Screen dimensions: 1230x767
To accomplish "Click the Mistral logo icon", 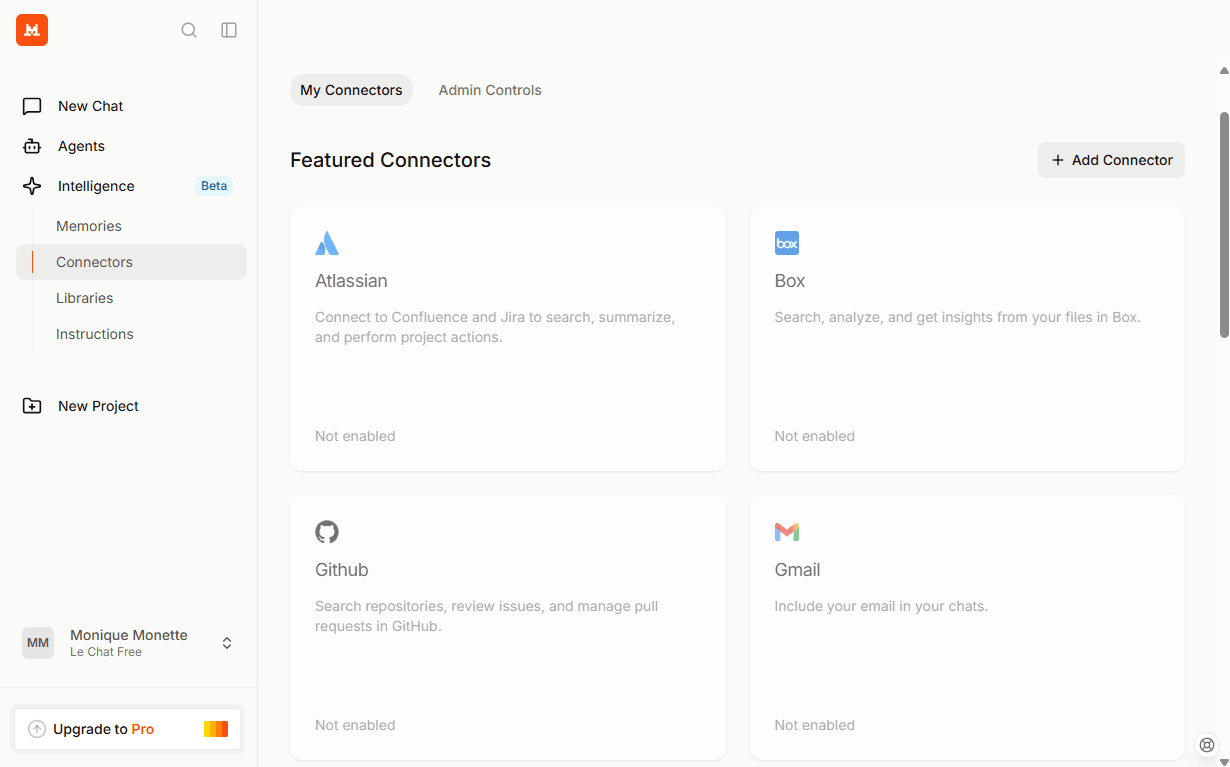I will pos(32,30).
